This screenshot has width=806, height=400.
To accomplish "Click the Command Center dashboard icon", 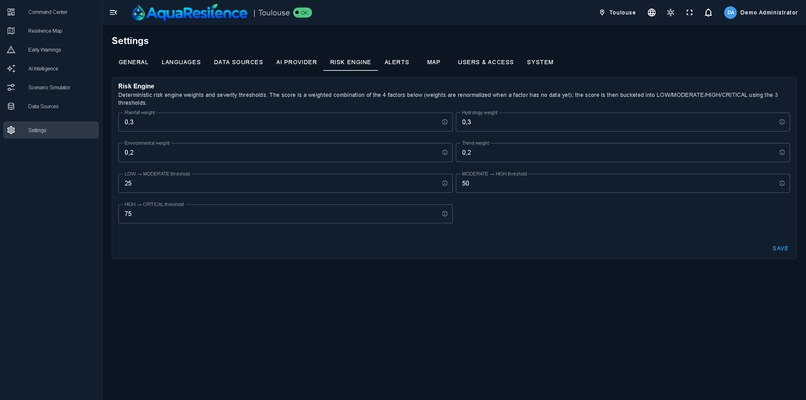I will [x=11, y=12].
